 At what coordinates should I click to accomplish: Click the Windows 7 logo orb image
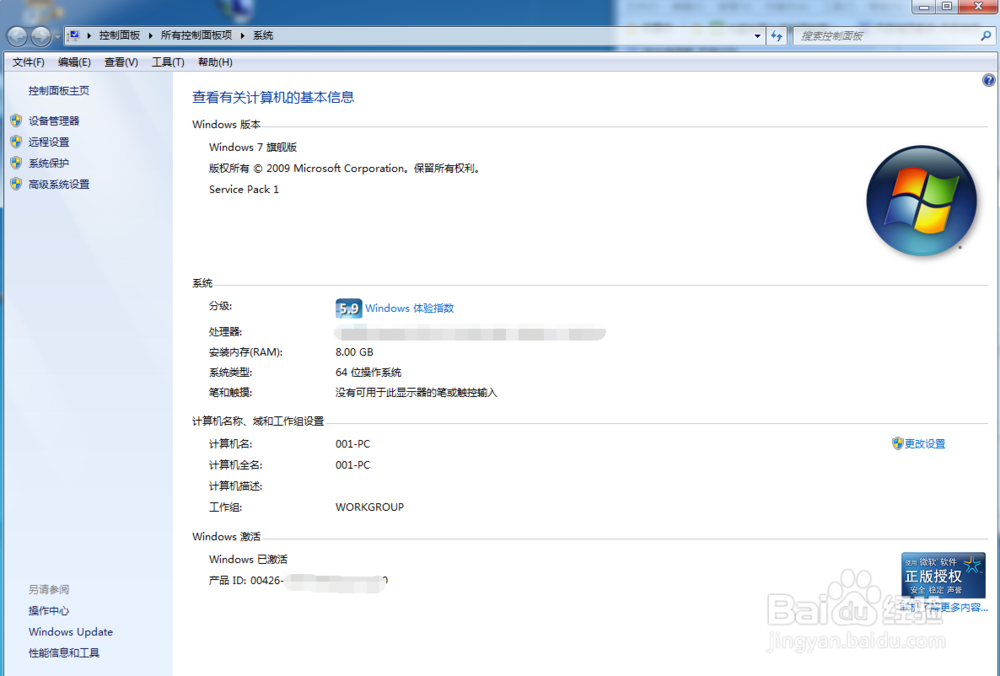coord(922,200)
